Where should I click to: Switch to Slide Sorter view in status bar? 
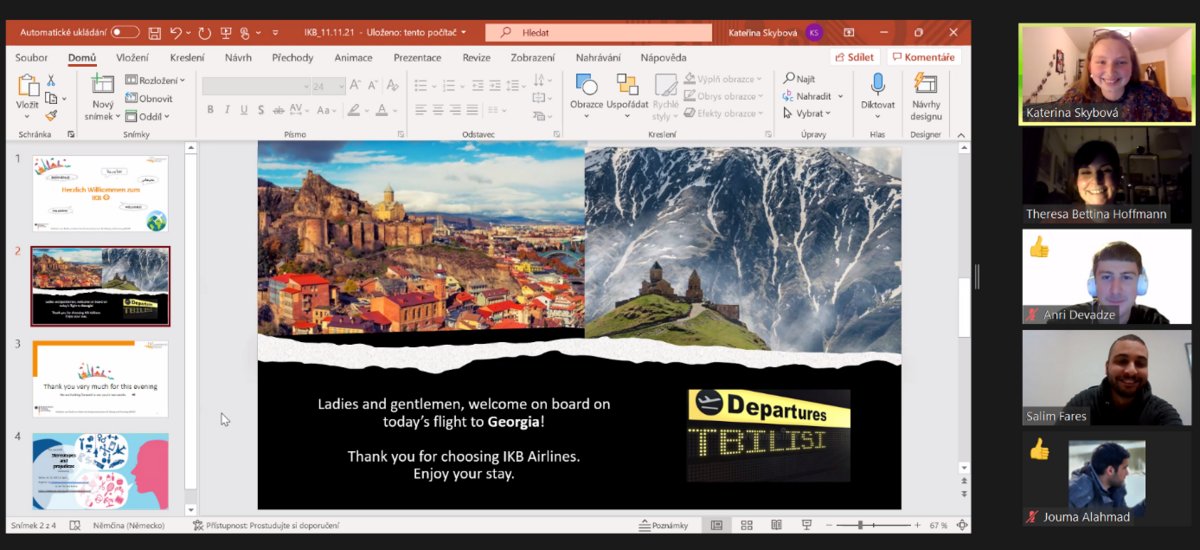[x=747, y=525]
